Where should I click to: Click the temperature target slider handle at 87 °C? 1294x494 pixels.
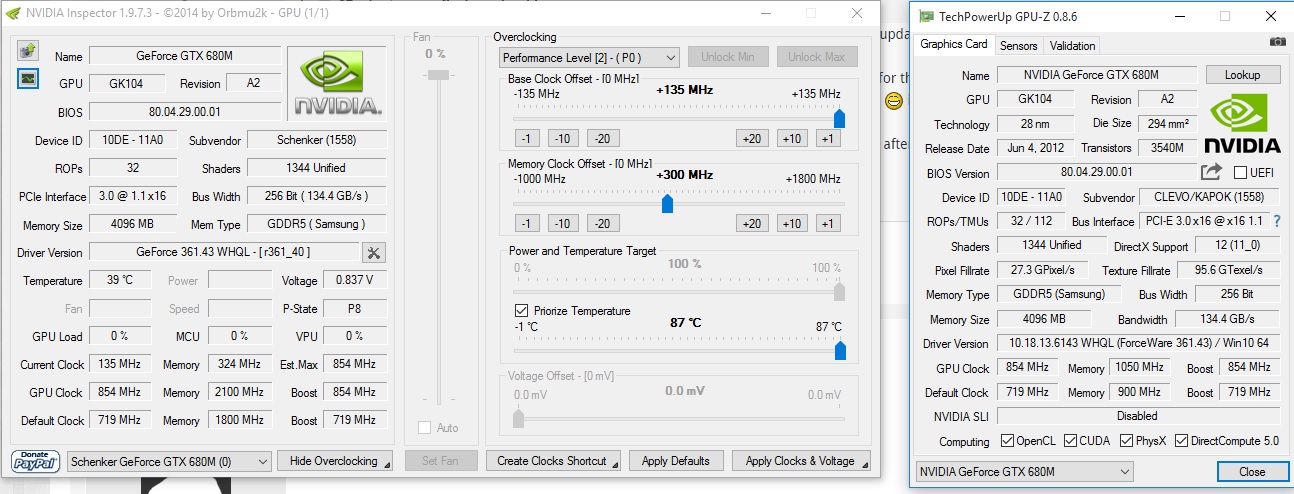click(839, 349)
